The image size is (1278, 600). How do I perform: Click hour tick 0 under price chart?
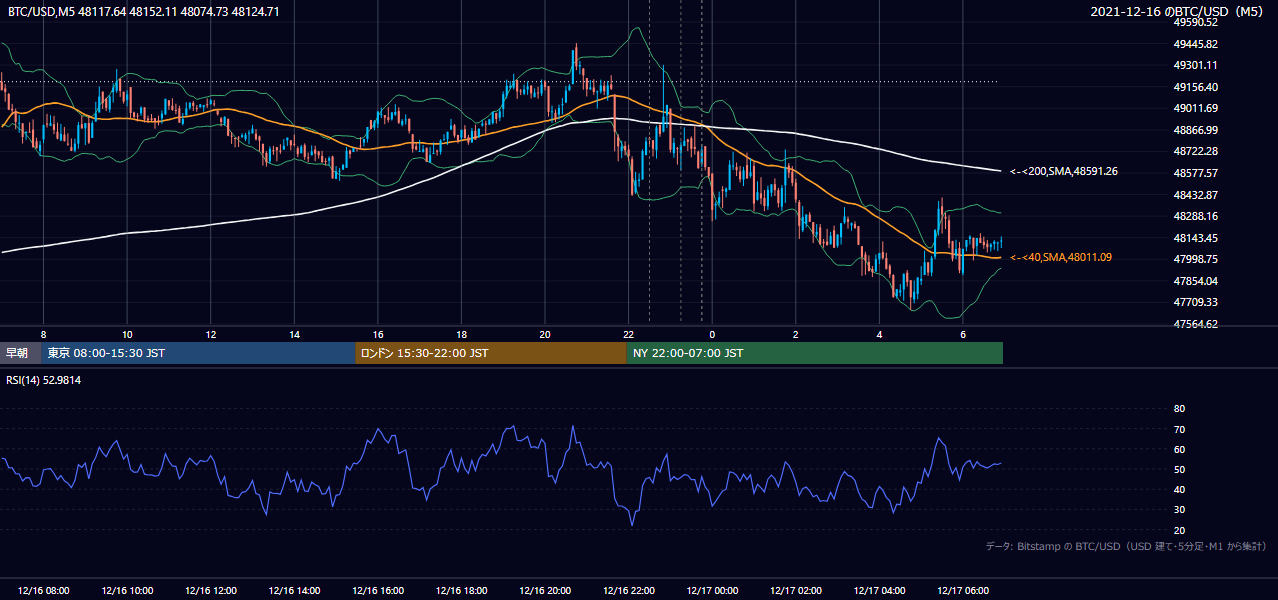712,334
